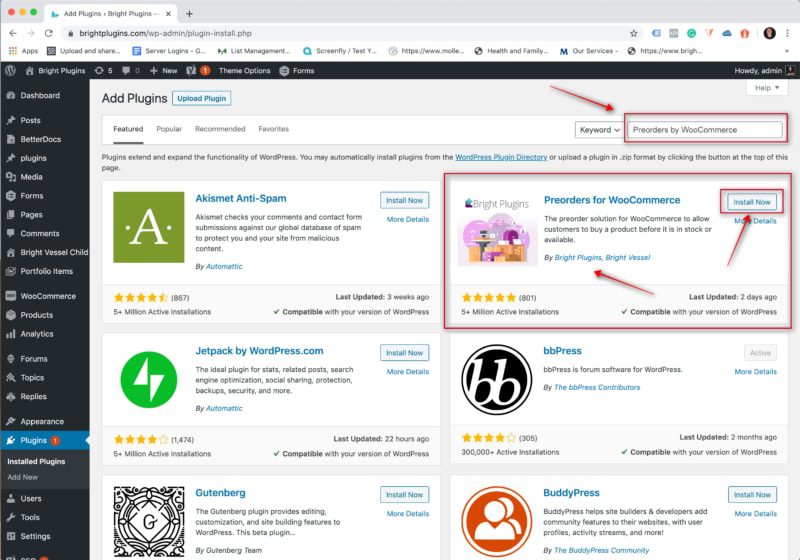The image size is (800, 560).
Task: Reload the page in Chrome
Action: pyautogui.click(x=48, y=33)
